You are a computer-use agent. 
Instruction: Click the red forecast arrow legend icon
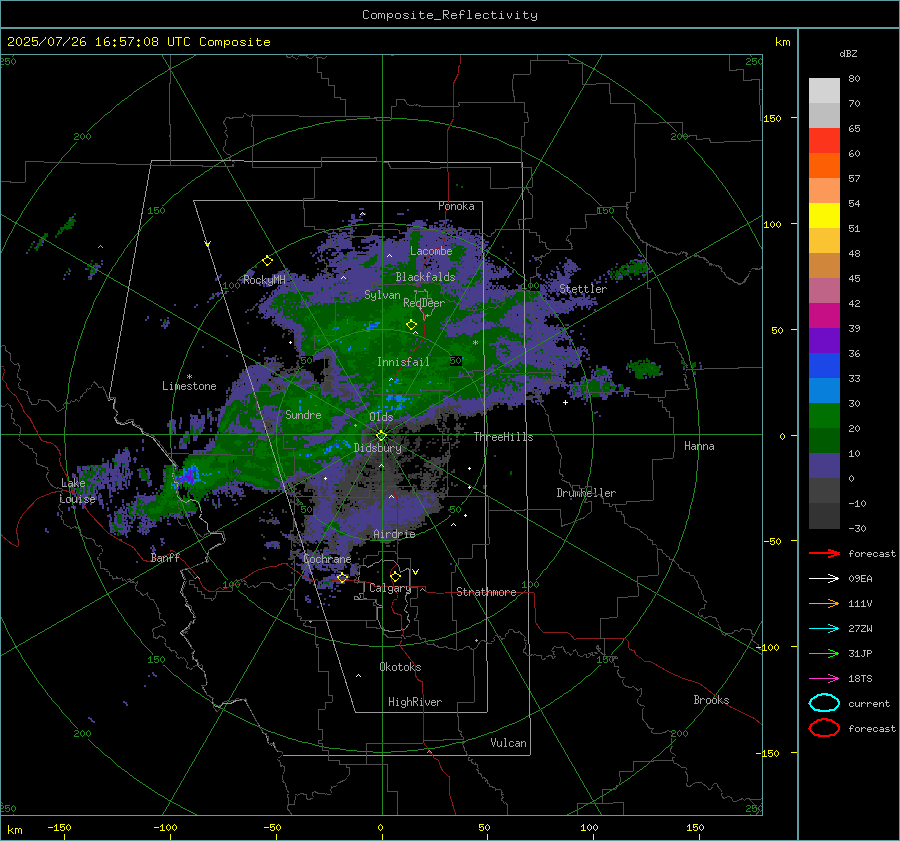point(824,553)
